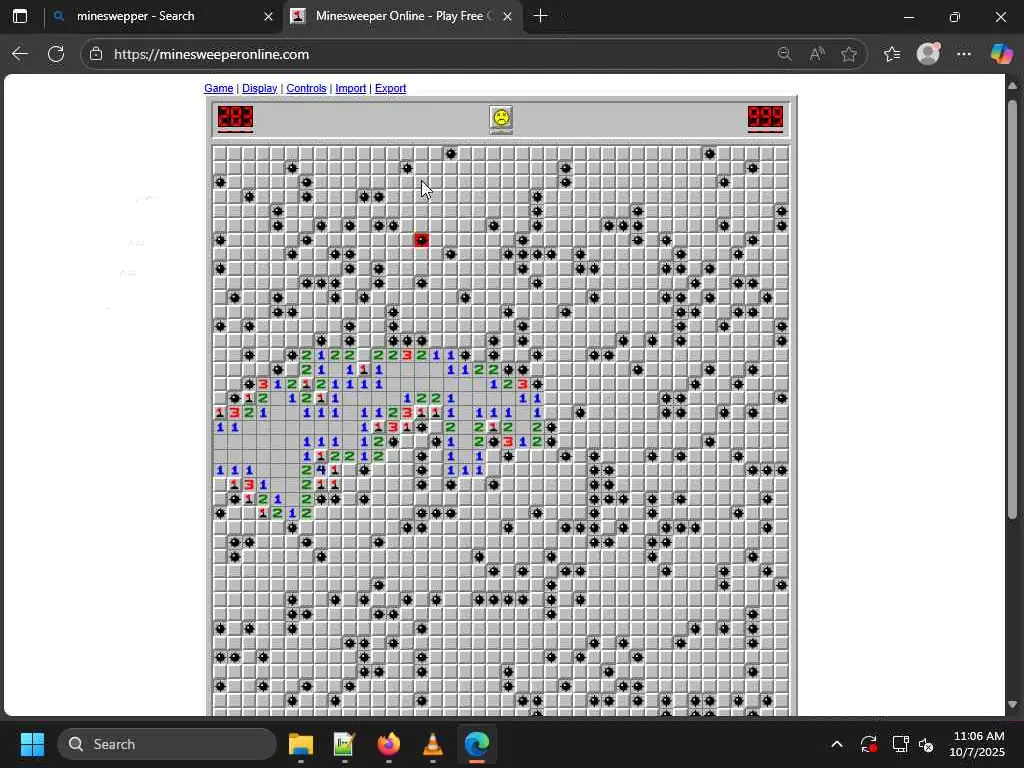Open a new browser tab
Image resolution: width=1024 pixels, height=768 pixels.
pos(540,16)
